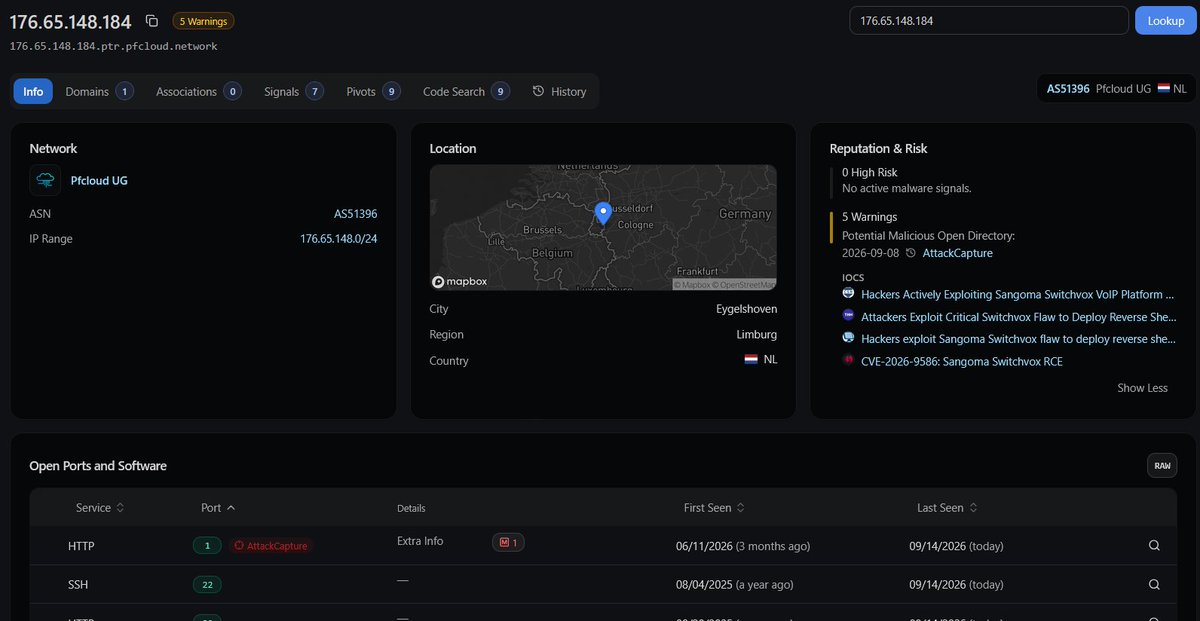Viewport: 1200px width, 621px height.
Task: Click the hostname 176.65.148.184.ptr.pfcloud.network
Action: click(113, 46)
